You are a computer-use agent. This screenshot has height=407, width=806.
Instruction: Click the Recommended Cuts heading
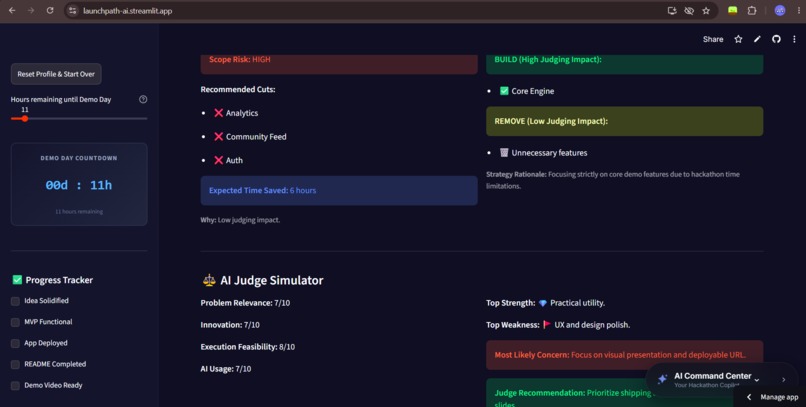coord(237,89)
